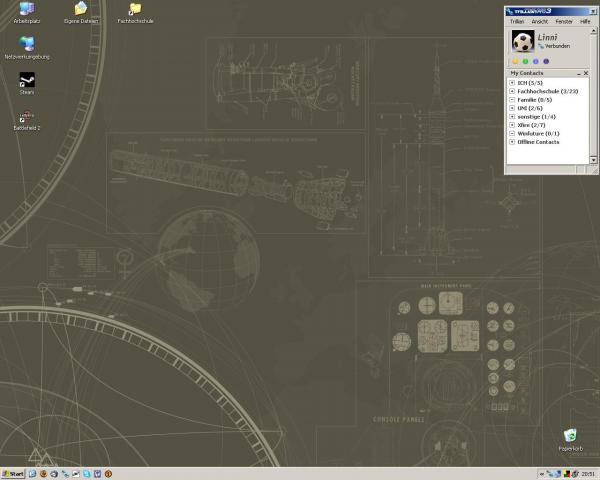Select the Offline Contacts label
The height and width of the screenshot is (480, 600).
pyautogui.click(x=538, y=142)
